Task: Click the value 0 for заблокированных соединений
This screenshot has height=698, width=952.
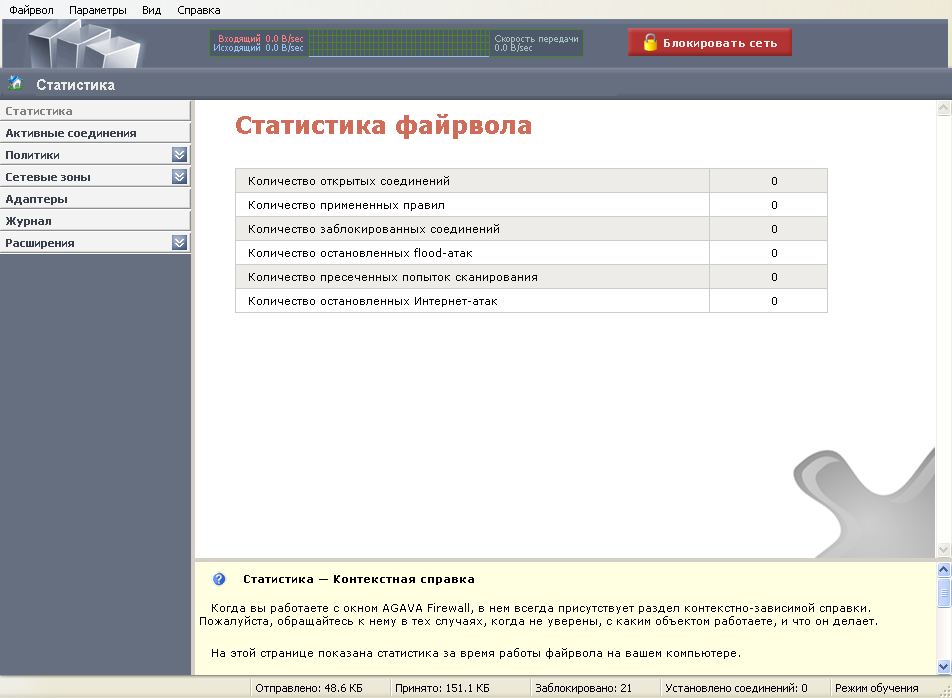Action: coord(774,229)
